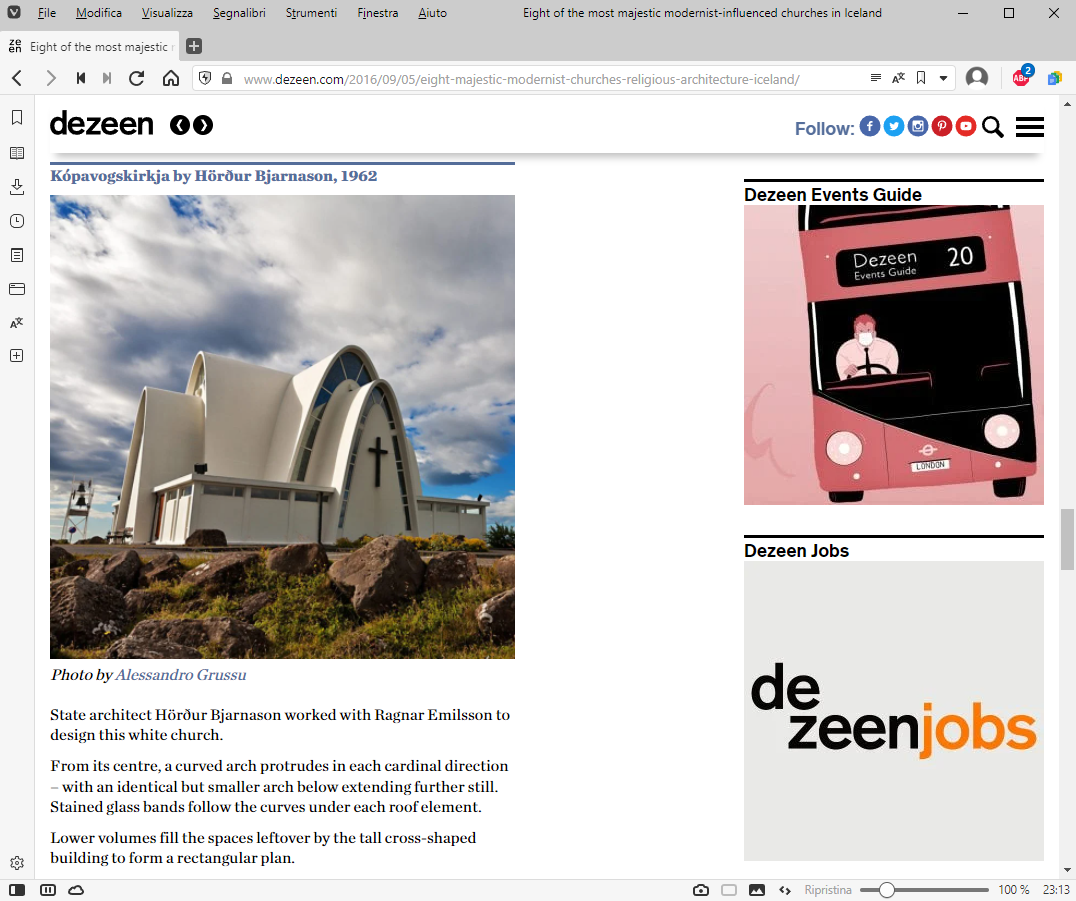The image size is (1076, 901).
Task: Open Dezeen's Pinterest page
Action: click(942, 126)
